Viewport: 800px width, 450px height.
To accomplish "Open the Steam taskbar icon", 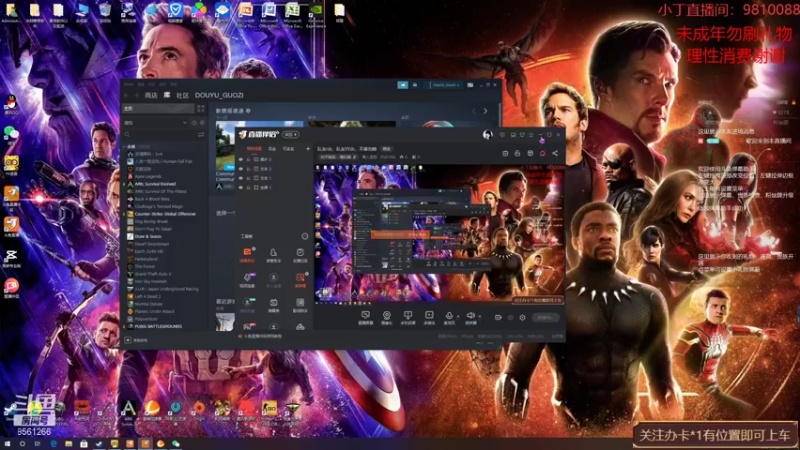I will tap(99, 444).
